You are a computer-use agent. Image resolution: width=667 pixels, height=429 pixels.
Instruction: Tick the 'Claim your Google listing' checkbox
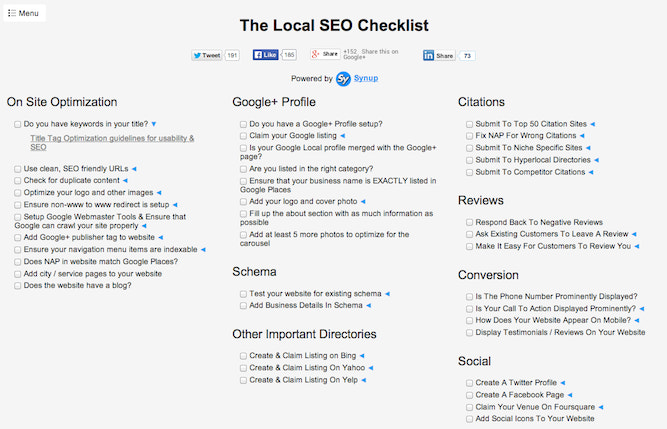243,136
